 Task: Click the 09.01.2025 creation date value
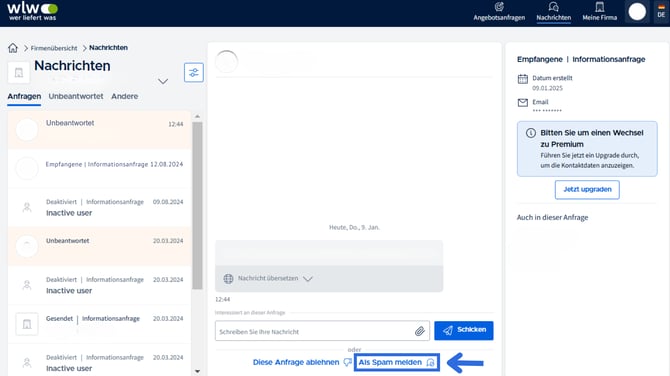pos(547,88)
